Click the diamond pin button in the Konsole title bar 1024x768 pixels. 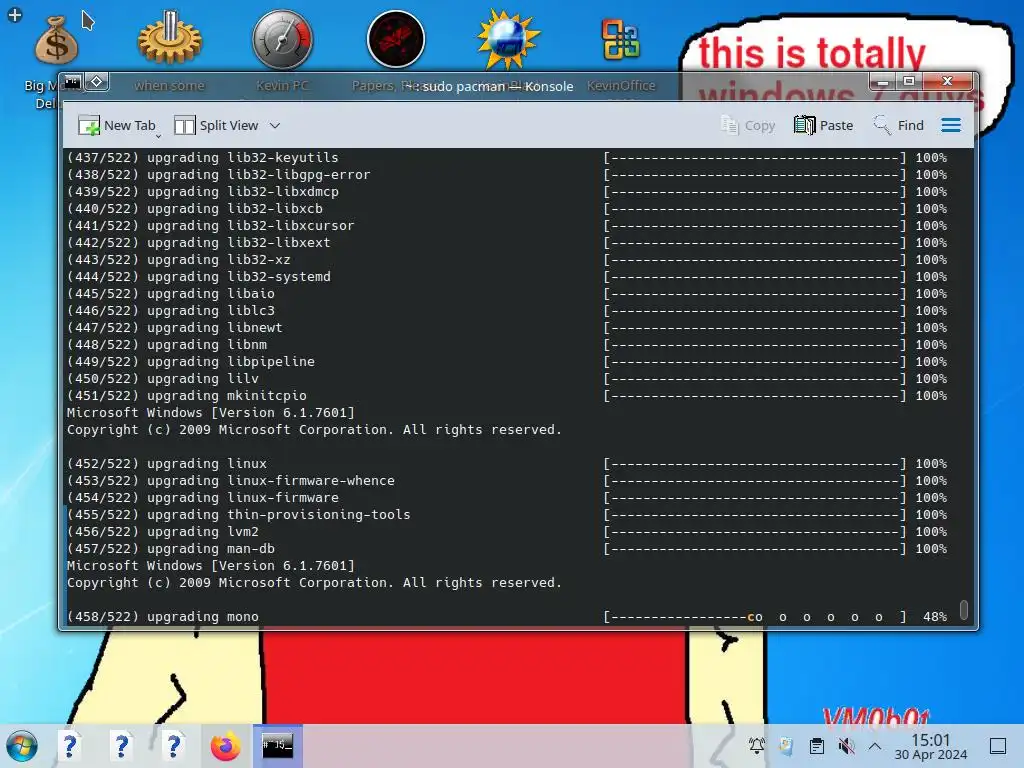coord(97,82)
